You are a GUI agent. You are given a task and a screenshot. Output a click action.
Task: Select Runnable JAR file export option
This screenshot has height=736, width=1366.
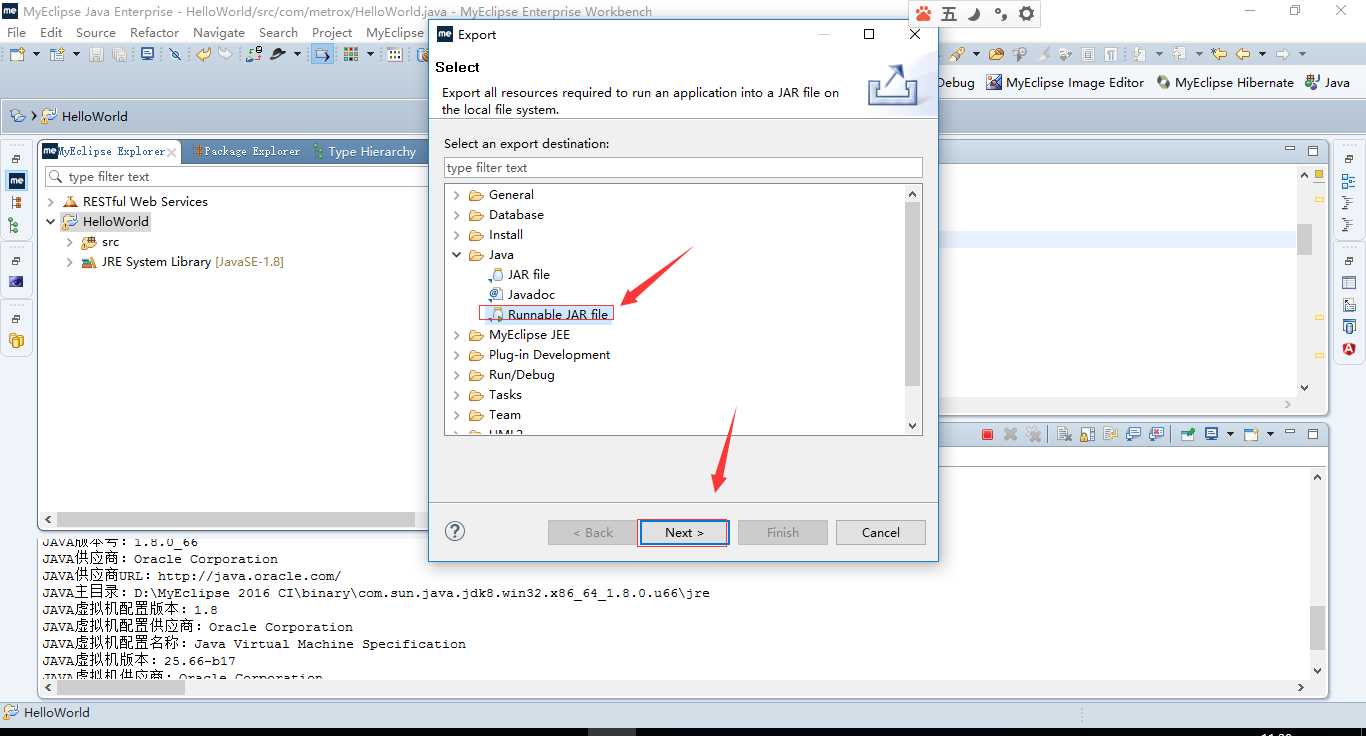pos(557,314)
